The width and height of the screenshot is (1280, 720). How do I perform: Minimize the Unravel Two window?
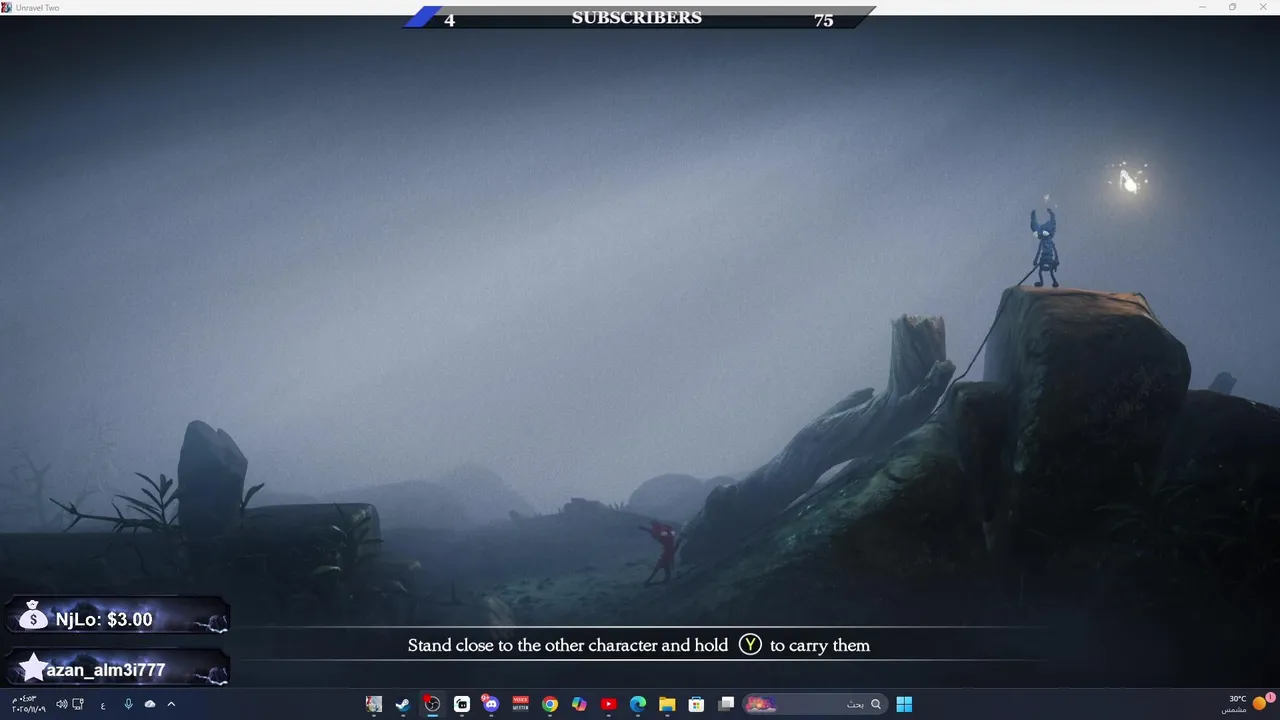(x=1203, y=7)
